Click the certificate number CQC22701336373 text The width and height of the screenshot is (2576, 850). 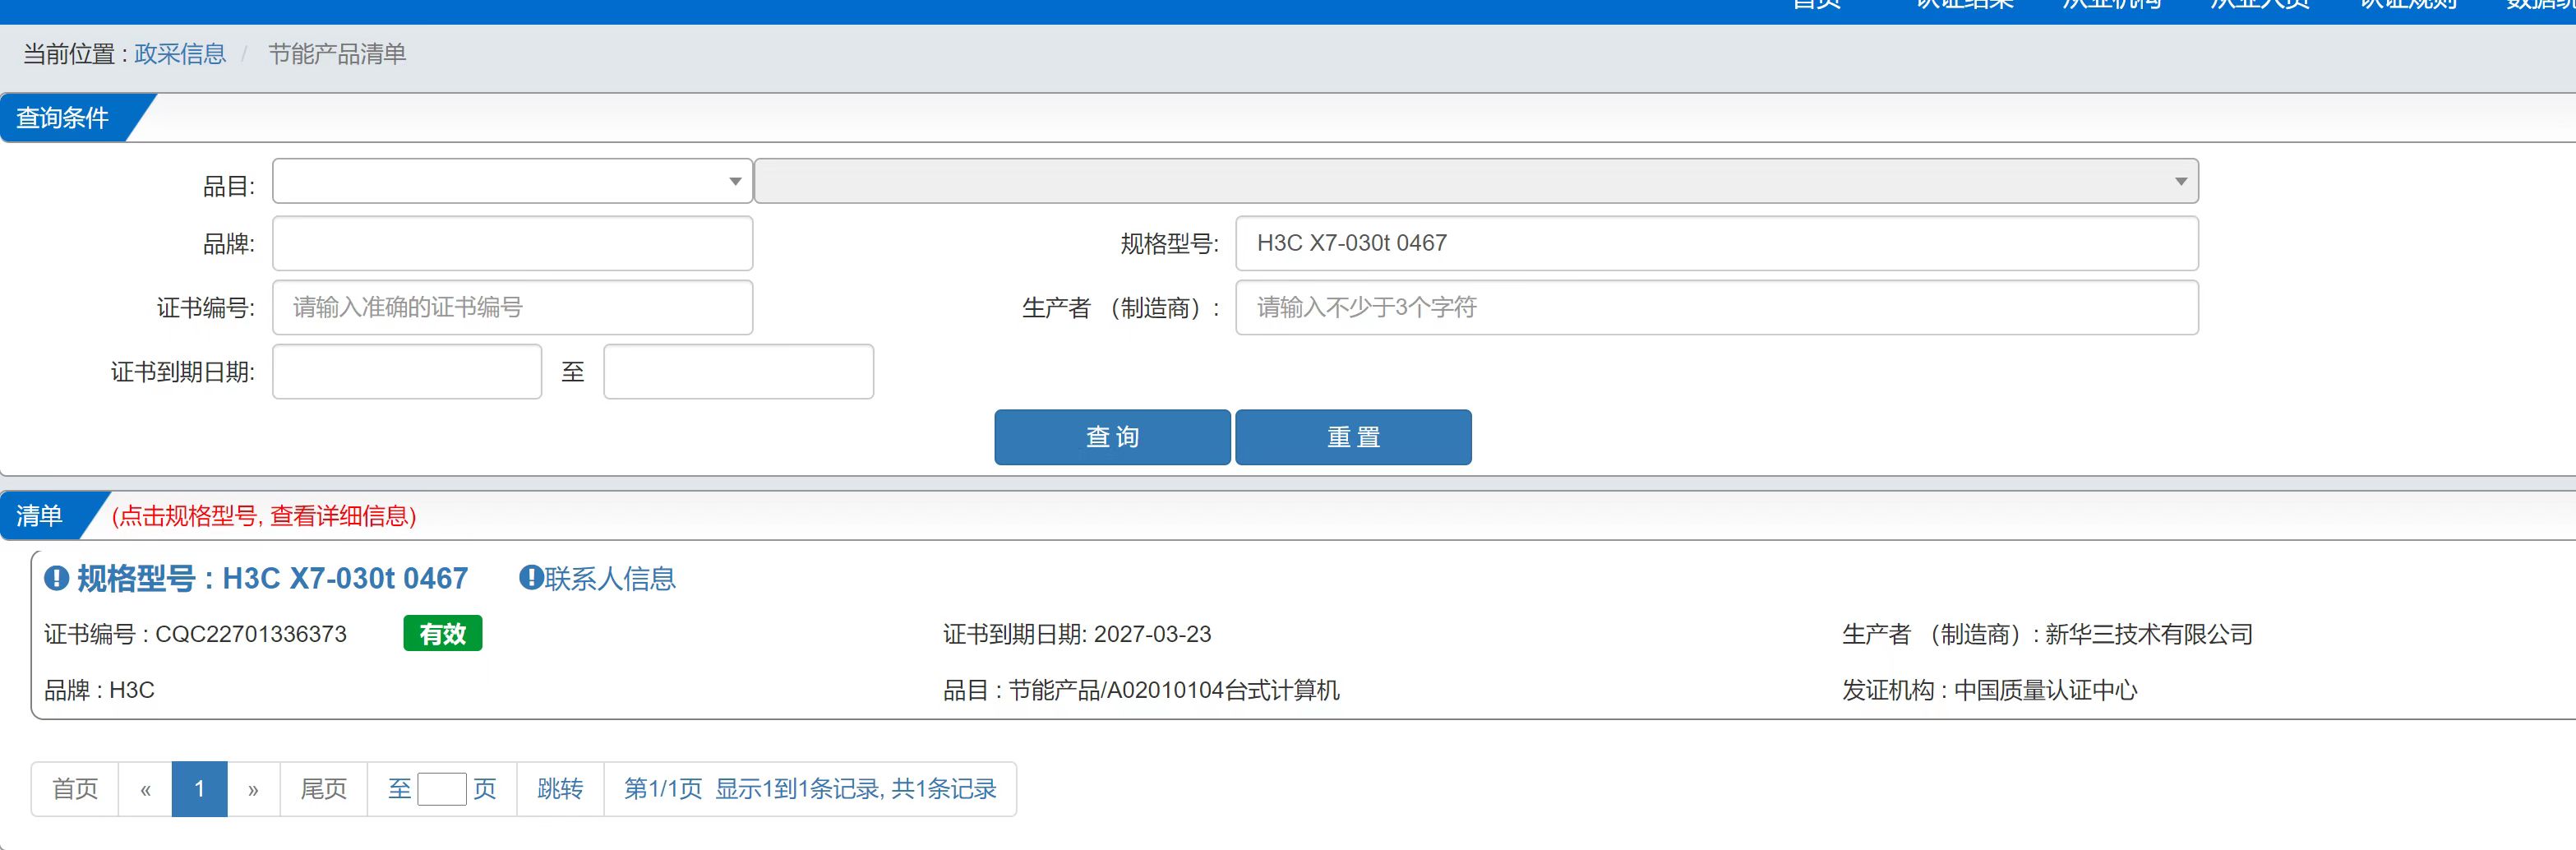pyautogui.click(x=251, y=634)
